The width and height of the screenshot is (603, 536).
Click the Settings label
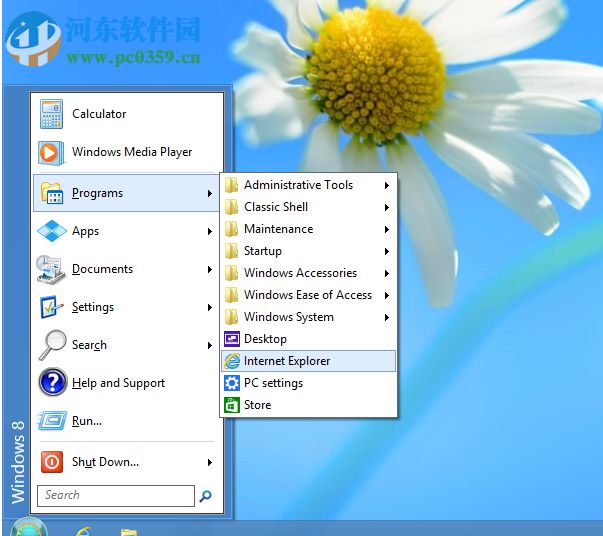click(x=93, y=307)
